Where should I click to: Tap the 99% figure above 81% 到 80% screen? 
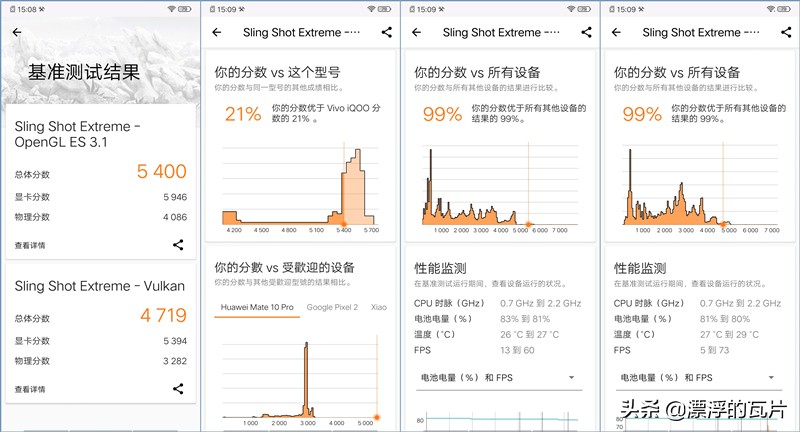pyautogui.click(x=642, y=114)
